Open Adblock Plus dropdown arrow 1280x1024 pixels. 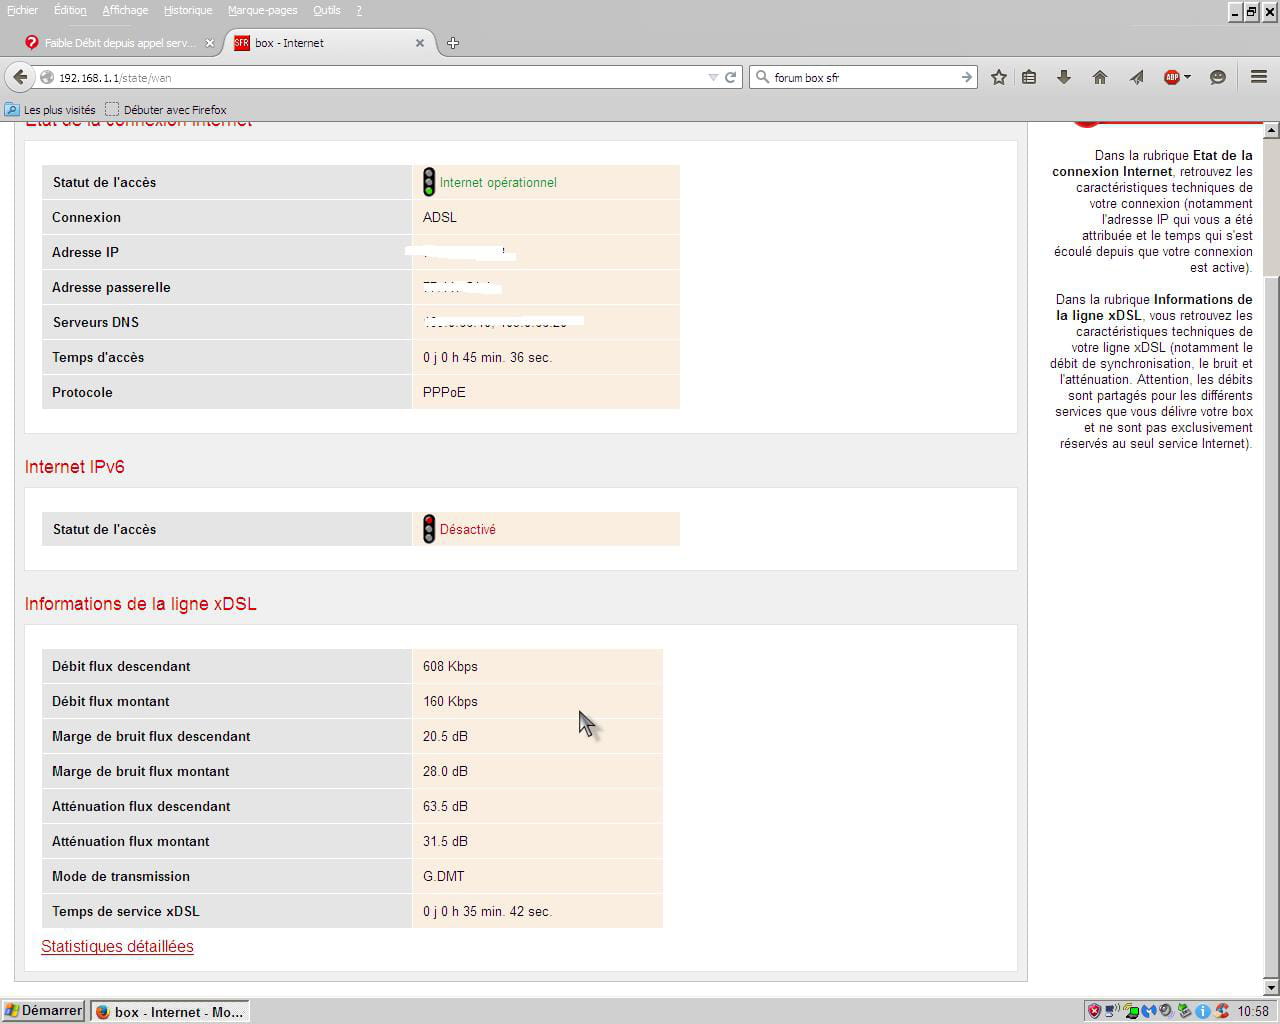click(1187, 77)
